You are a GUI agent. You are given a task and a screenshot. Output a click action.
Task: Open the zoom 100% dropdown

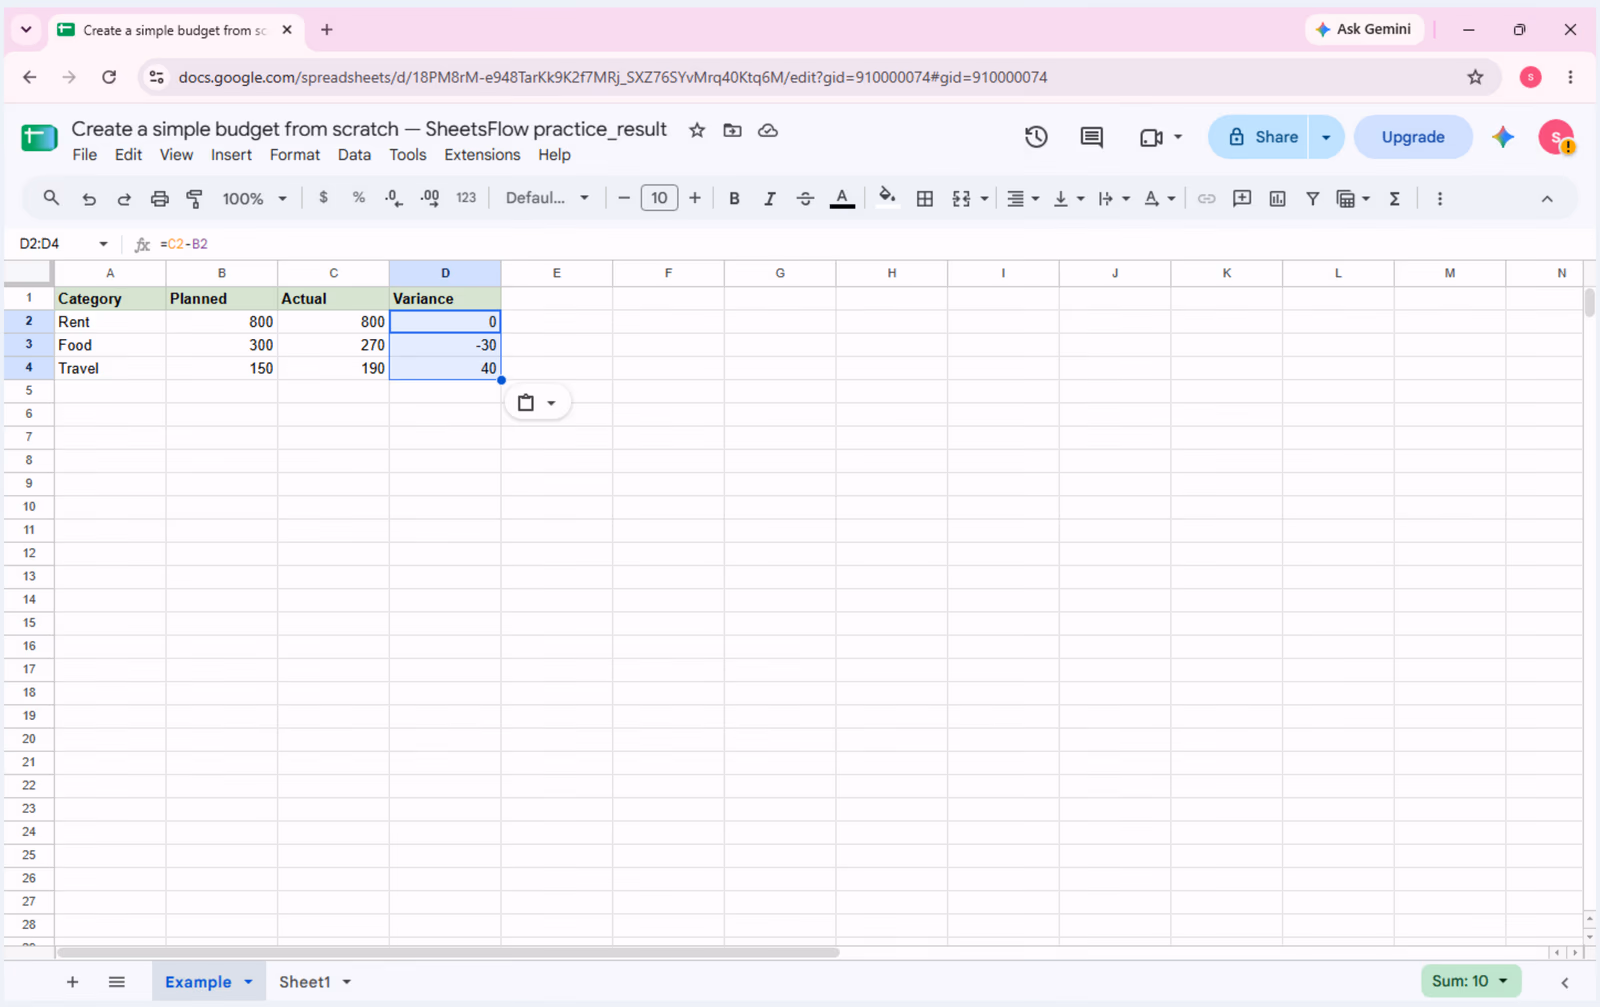(254, 199)
